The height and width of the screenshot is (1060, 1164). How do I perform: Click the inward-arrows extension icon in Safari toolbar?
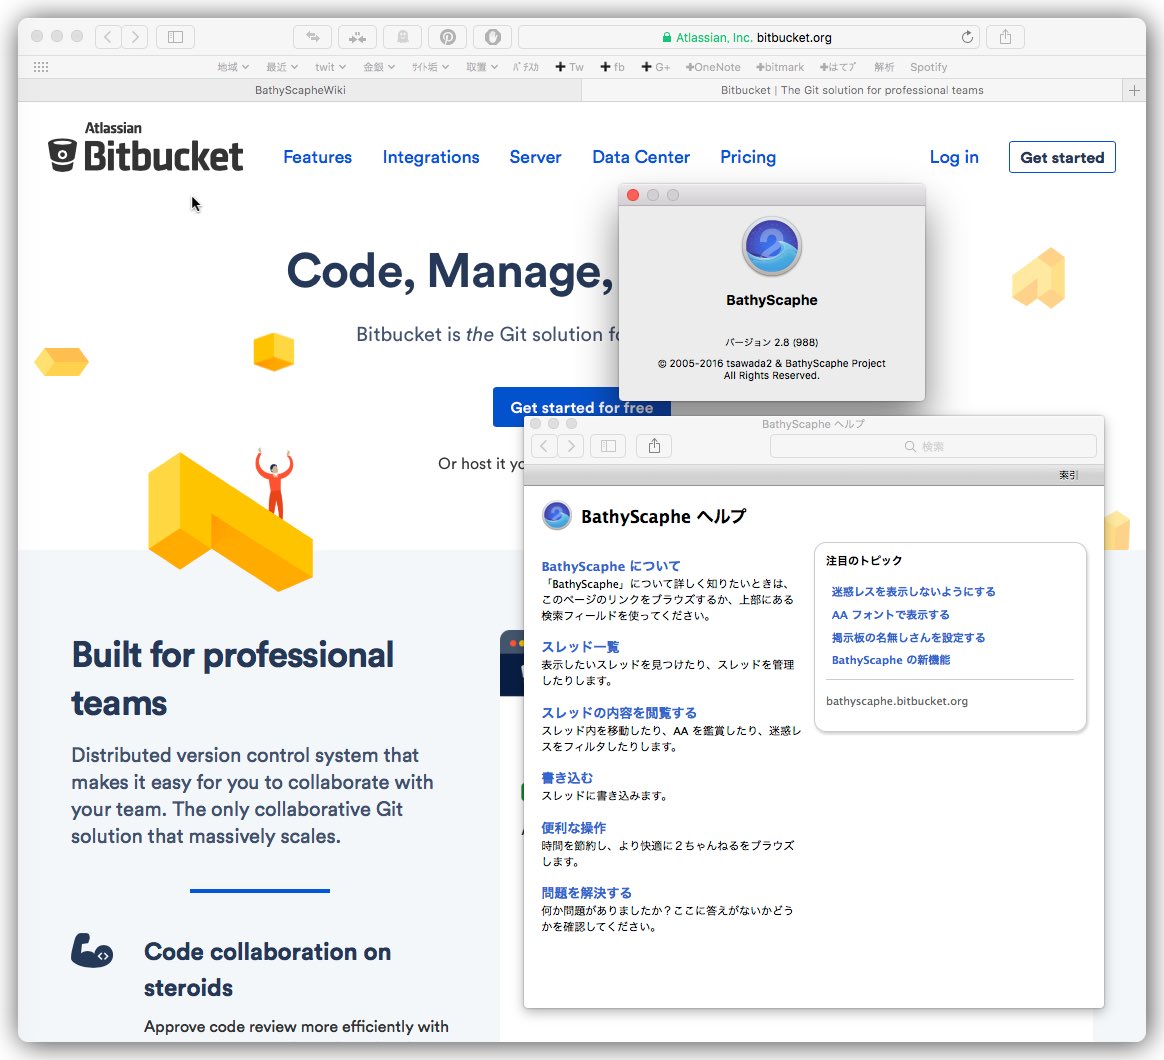[x=357, y=36]
